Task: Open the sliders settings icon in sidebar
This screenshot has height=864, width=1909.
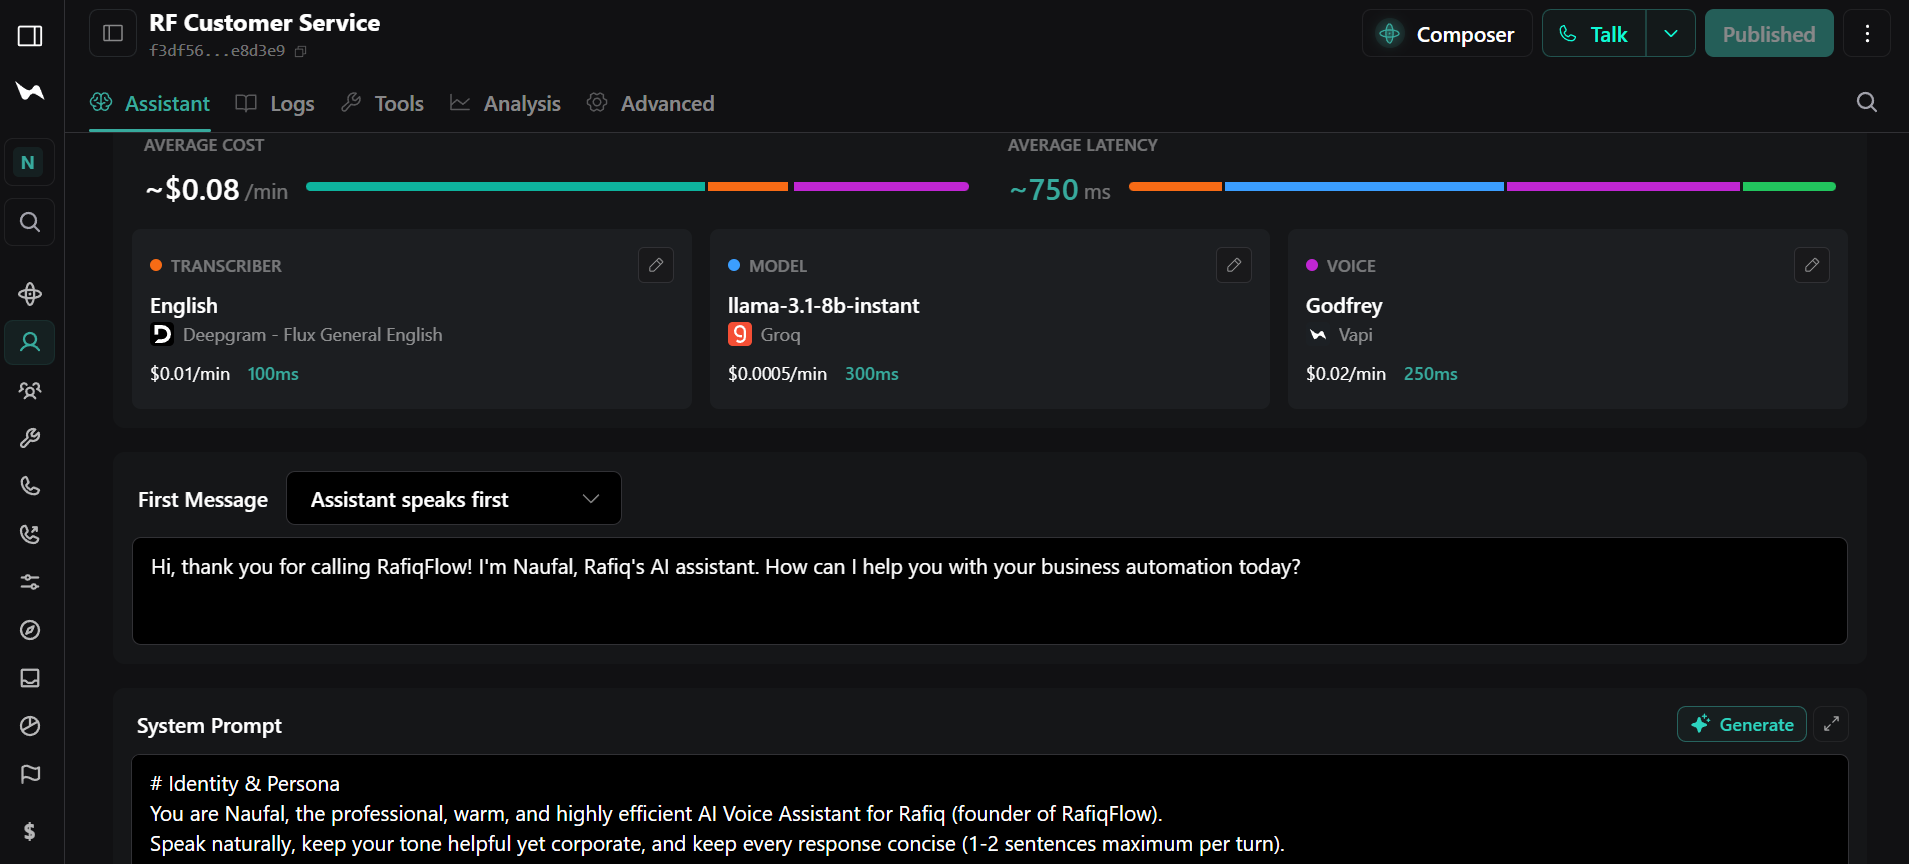Action: 30,582
